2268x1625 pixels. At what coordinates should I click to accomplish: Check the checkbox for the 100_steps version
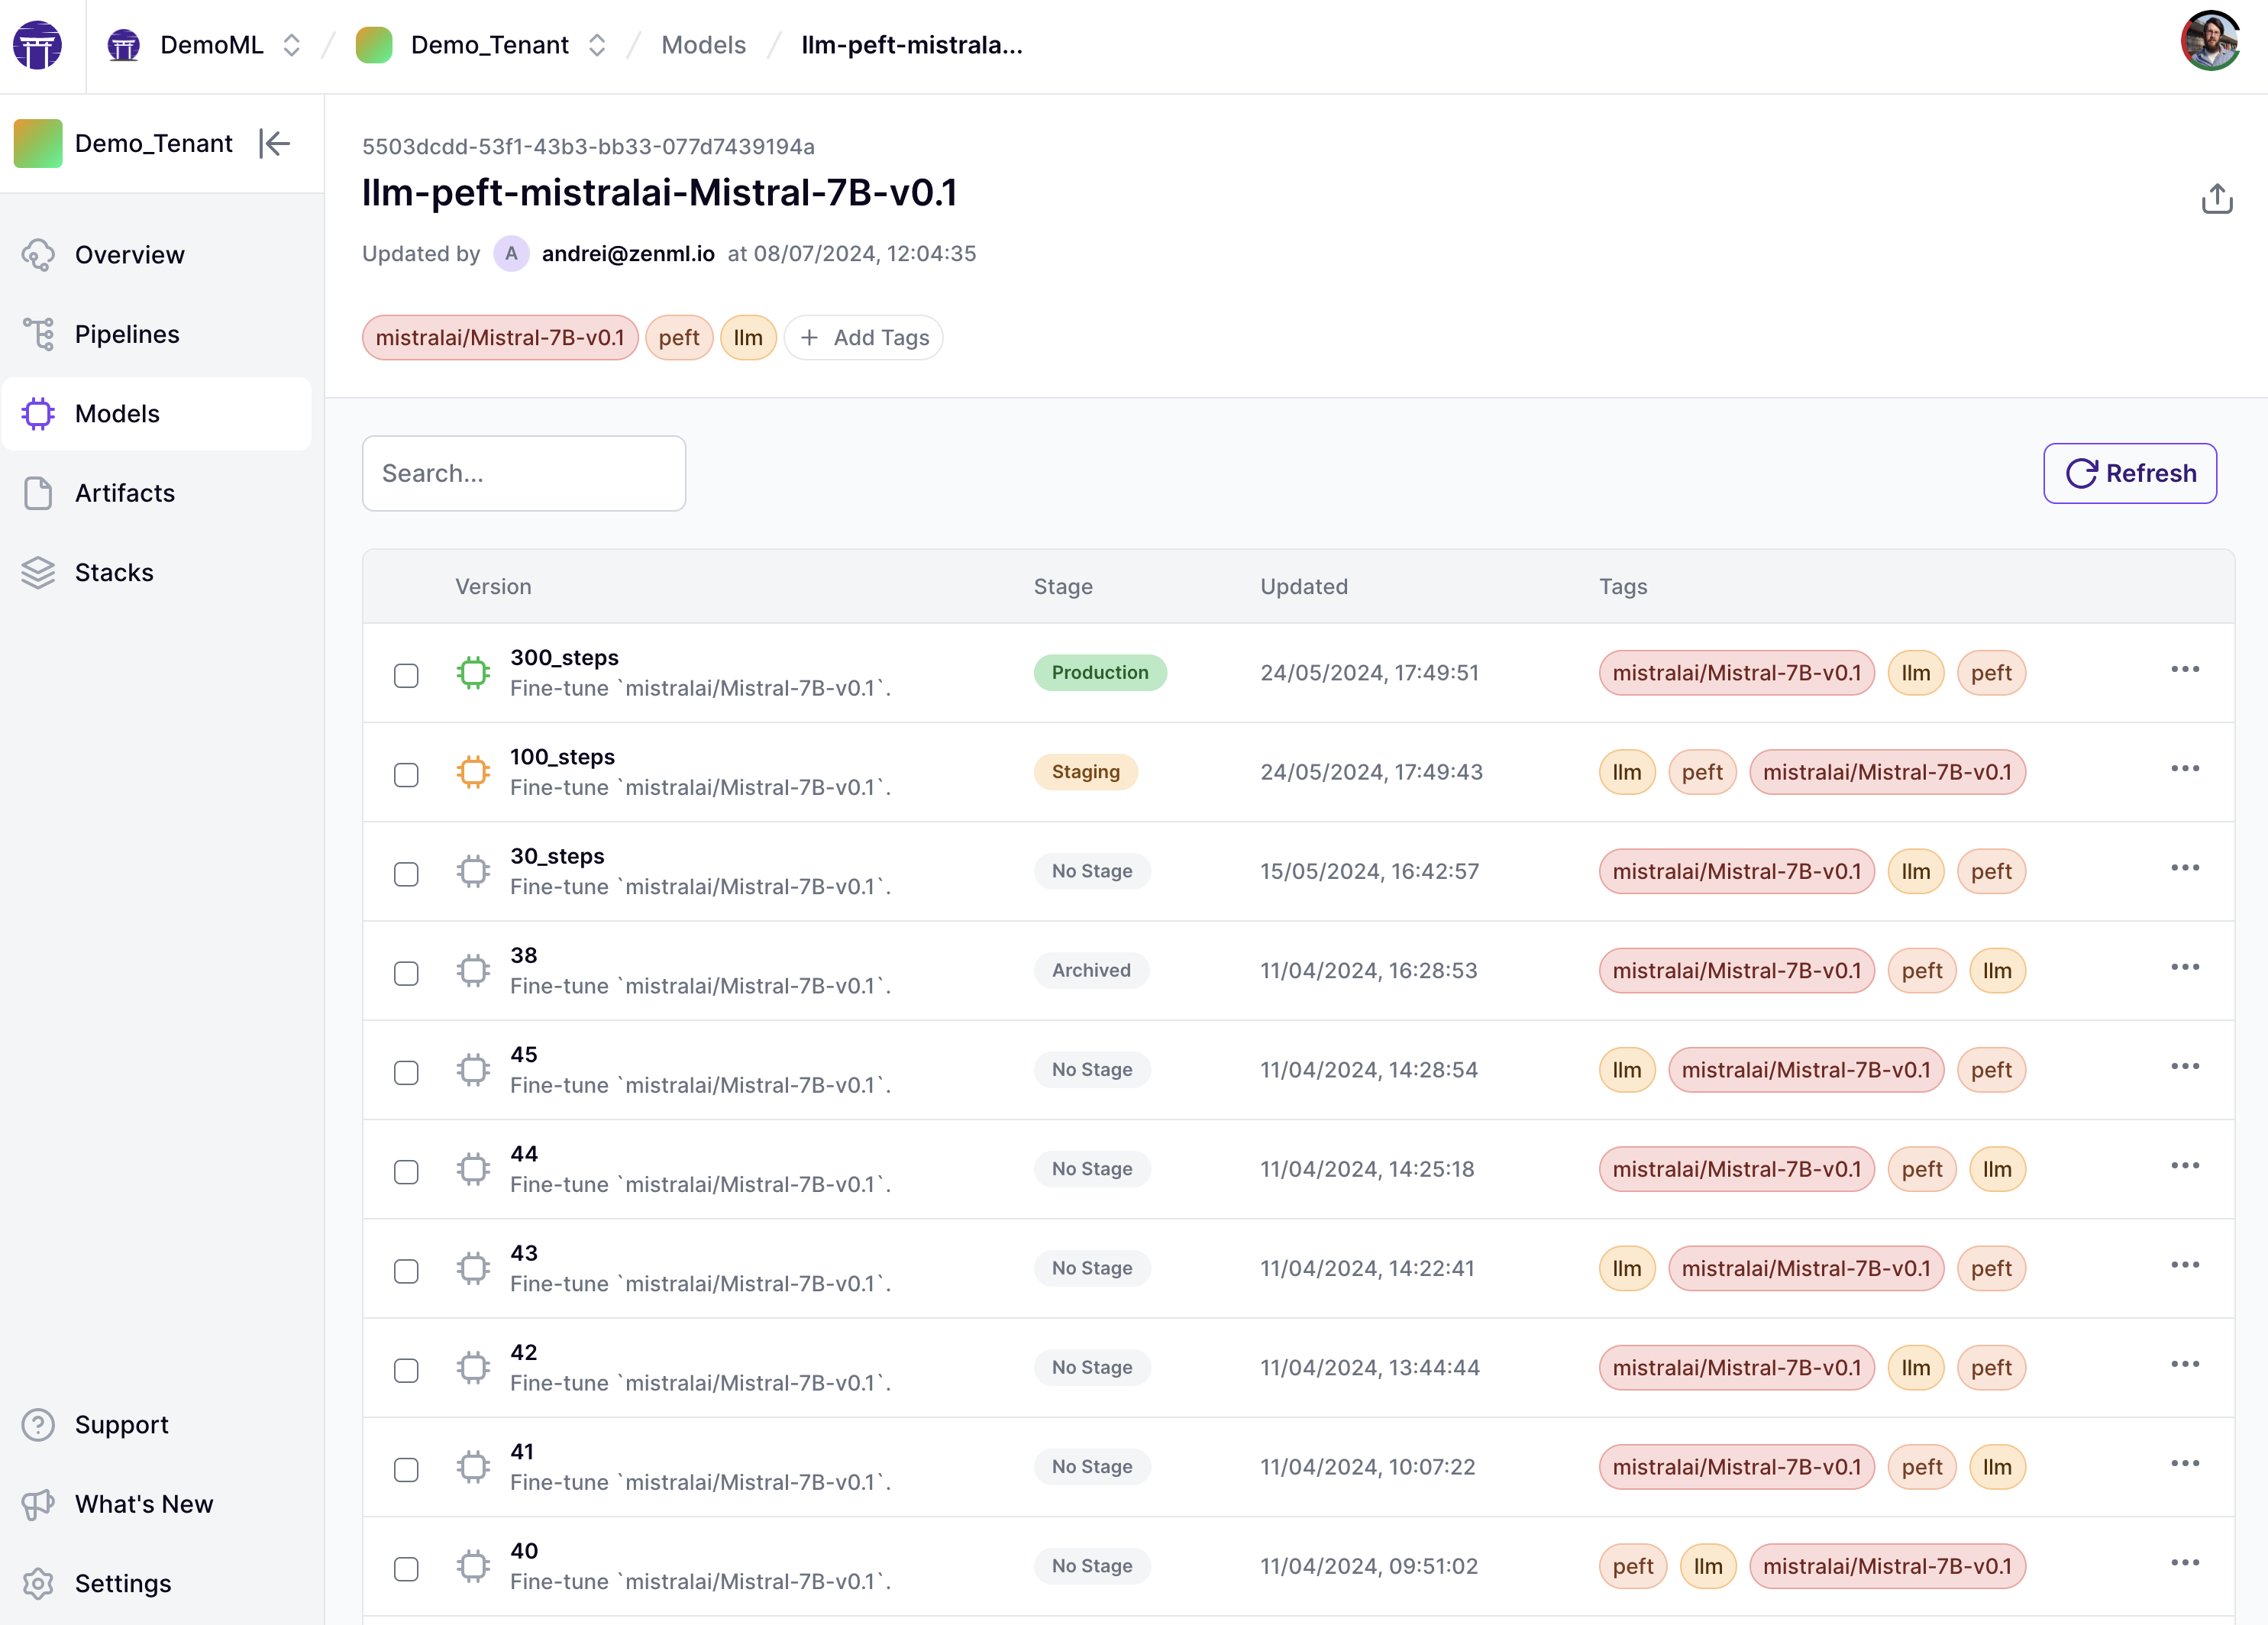406,775
